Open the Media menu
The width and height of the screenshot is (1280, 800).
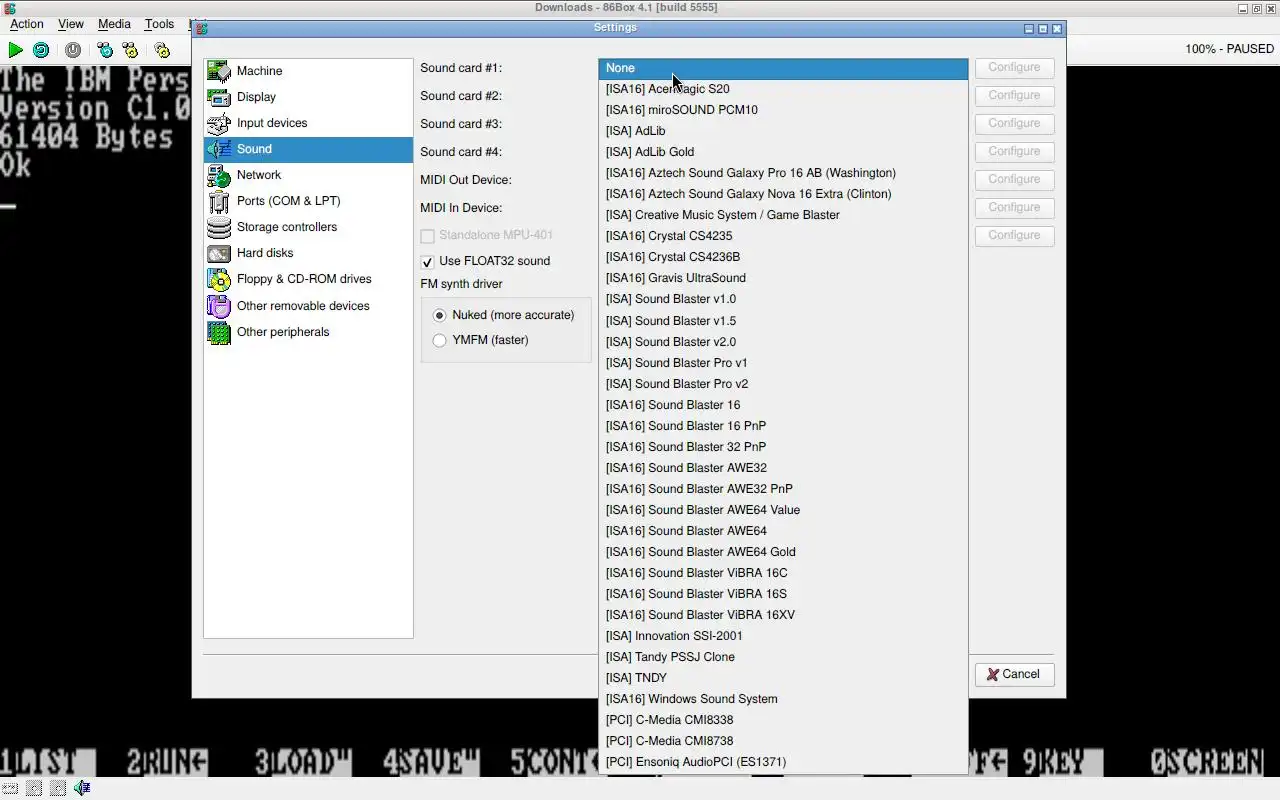(114, 24)
